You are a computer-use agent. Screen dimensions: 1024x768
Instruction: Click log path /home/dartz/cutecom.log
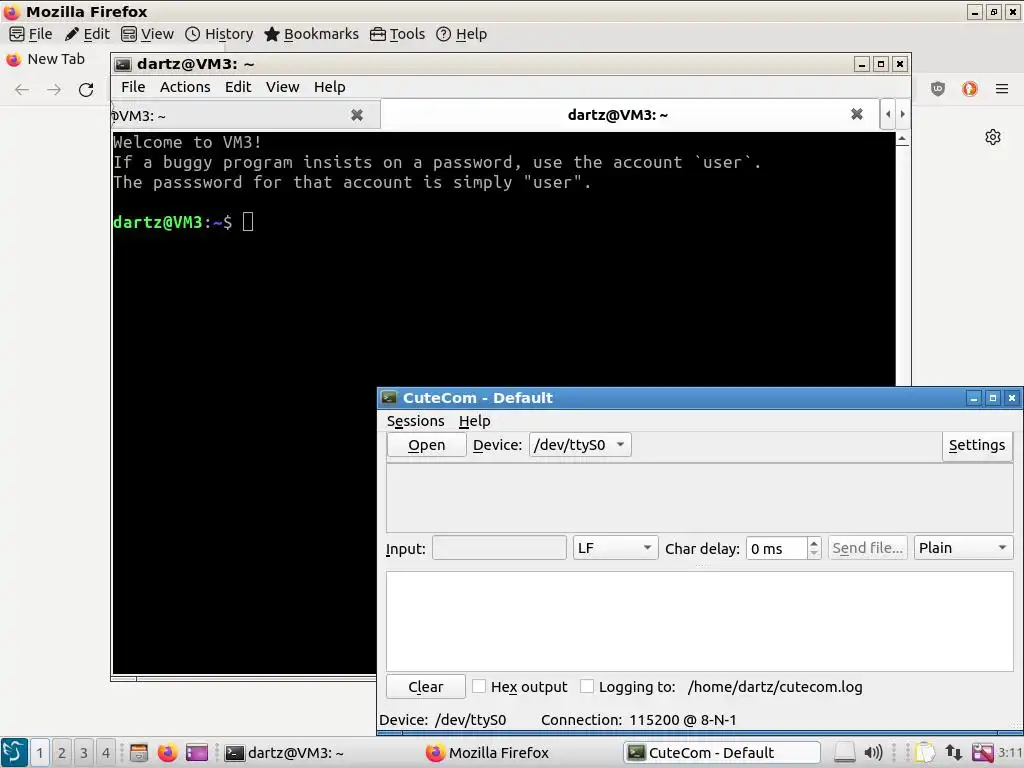[775, 687]
